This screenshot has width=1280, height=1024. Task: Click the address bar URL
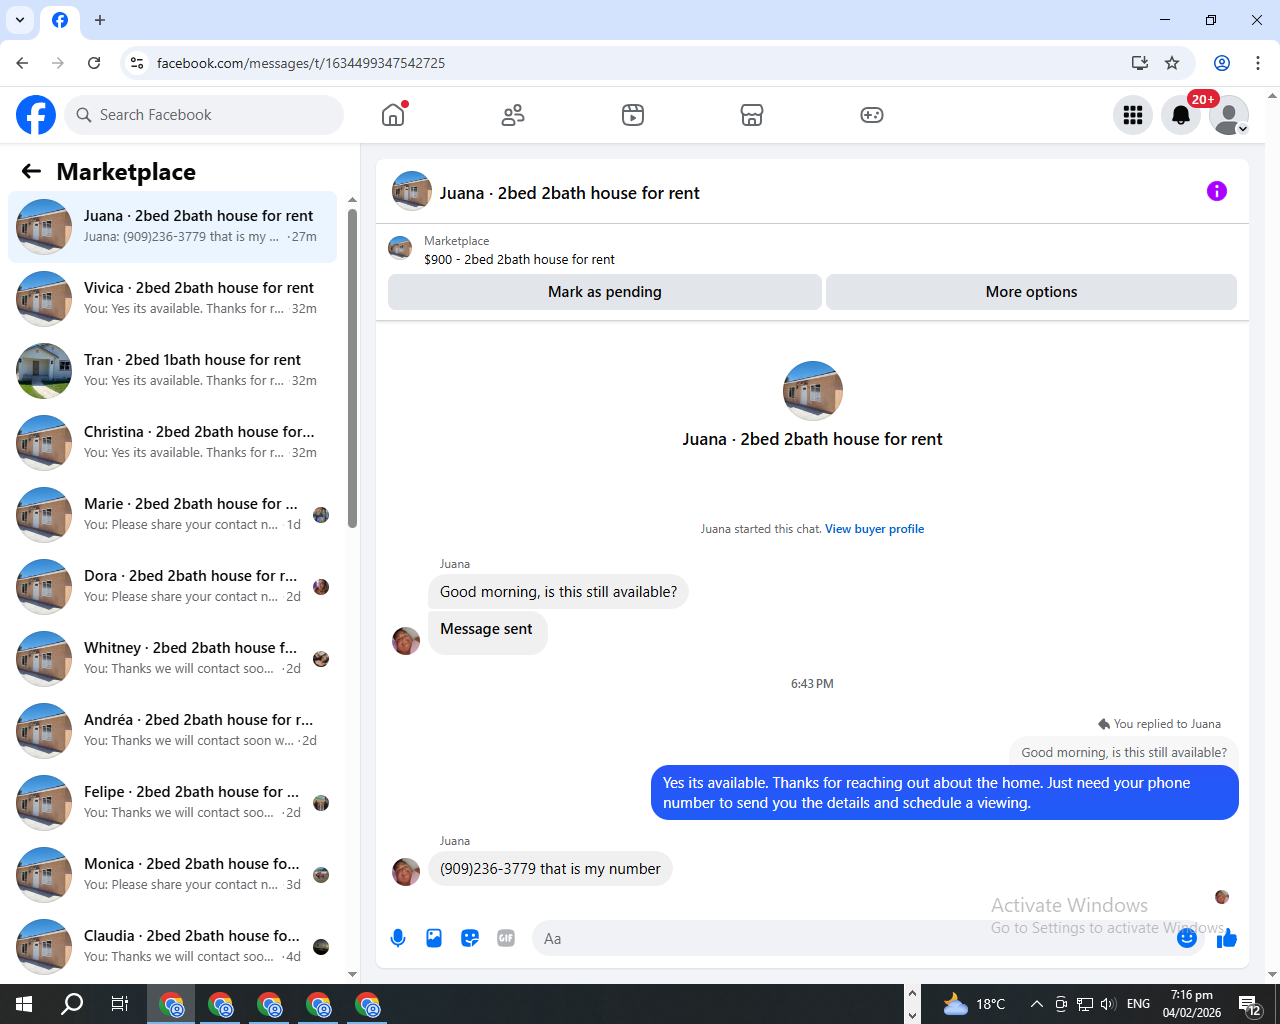point(301,63)
